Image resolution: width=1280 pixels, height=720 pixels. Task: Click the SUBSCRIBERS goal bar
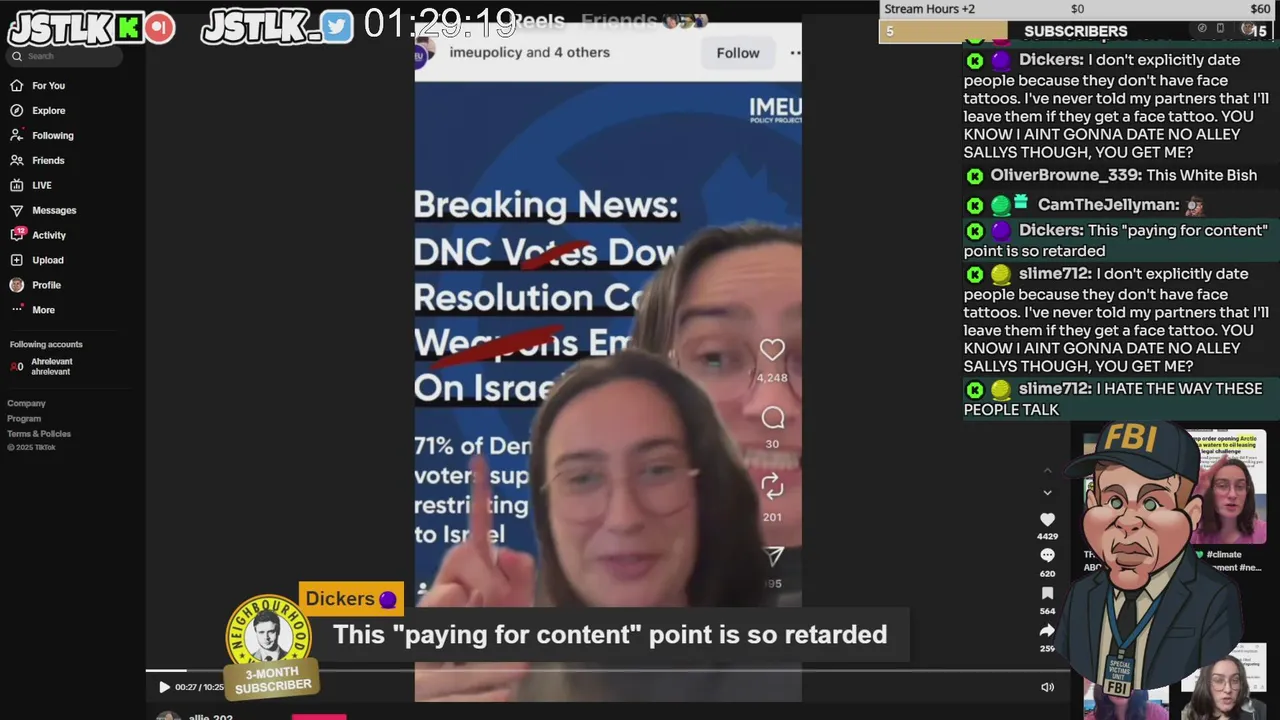(1076, 31)
